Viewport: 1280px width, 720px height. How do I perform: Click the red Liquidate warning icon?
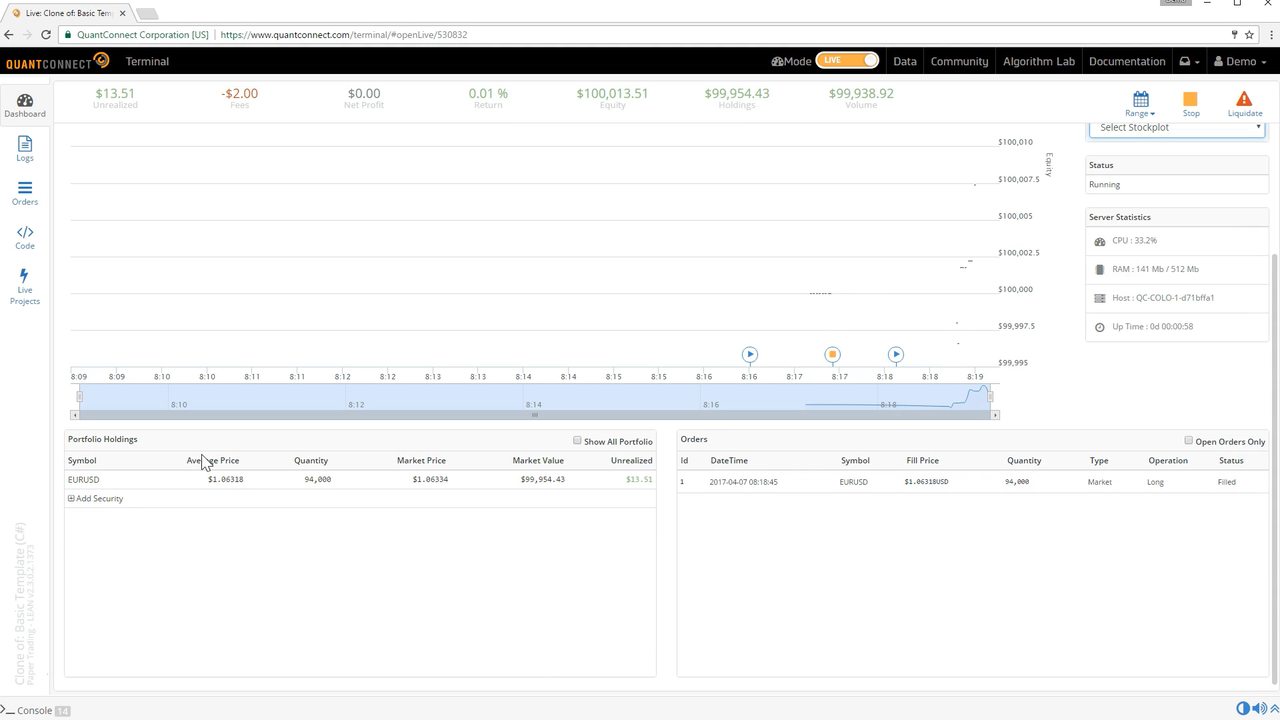click(1244, 102)
